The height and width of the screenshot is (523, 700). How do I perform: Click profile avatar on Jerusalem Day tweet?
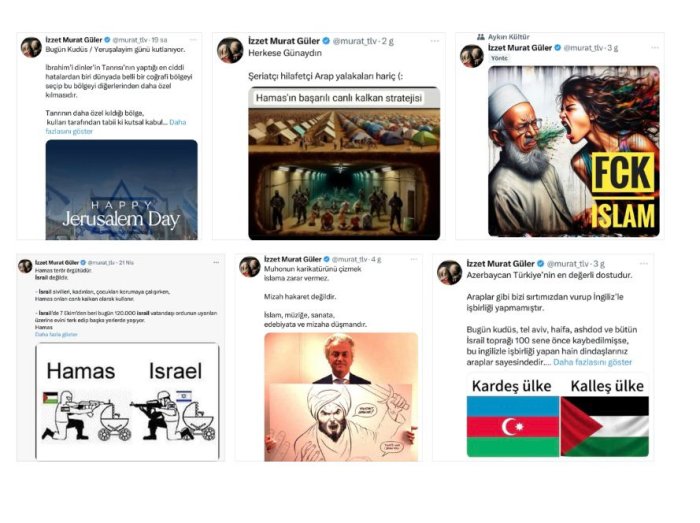pyautogui.click(x=31, y=47)
